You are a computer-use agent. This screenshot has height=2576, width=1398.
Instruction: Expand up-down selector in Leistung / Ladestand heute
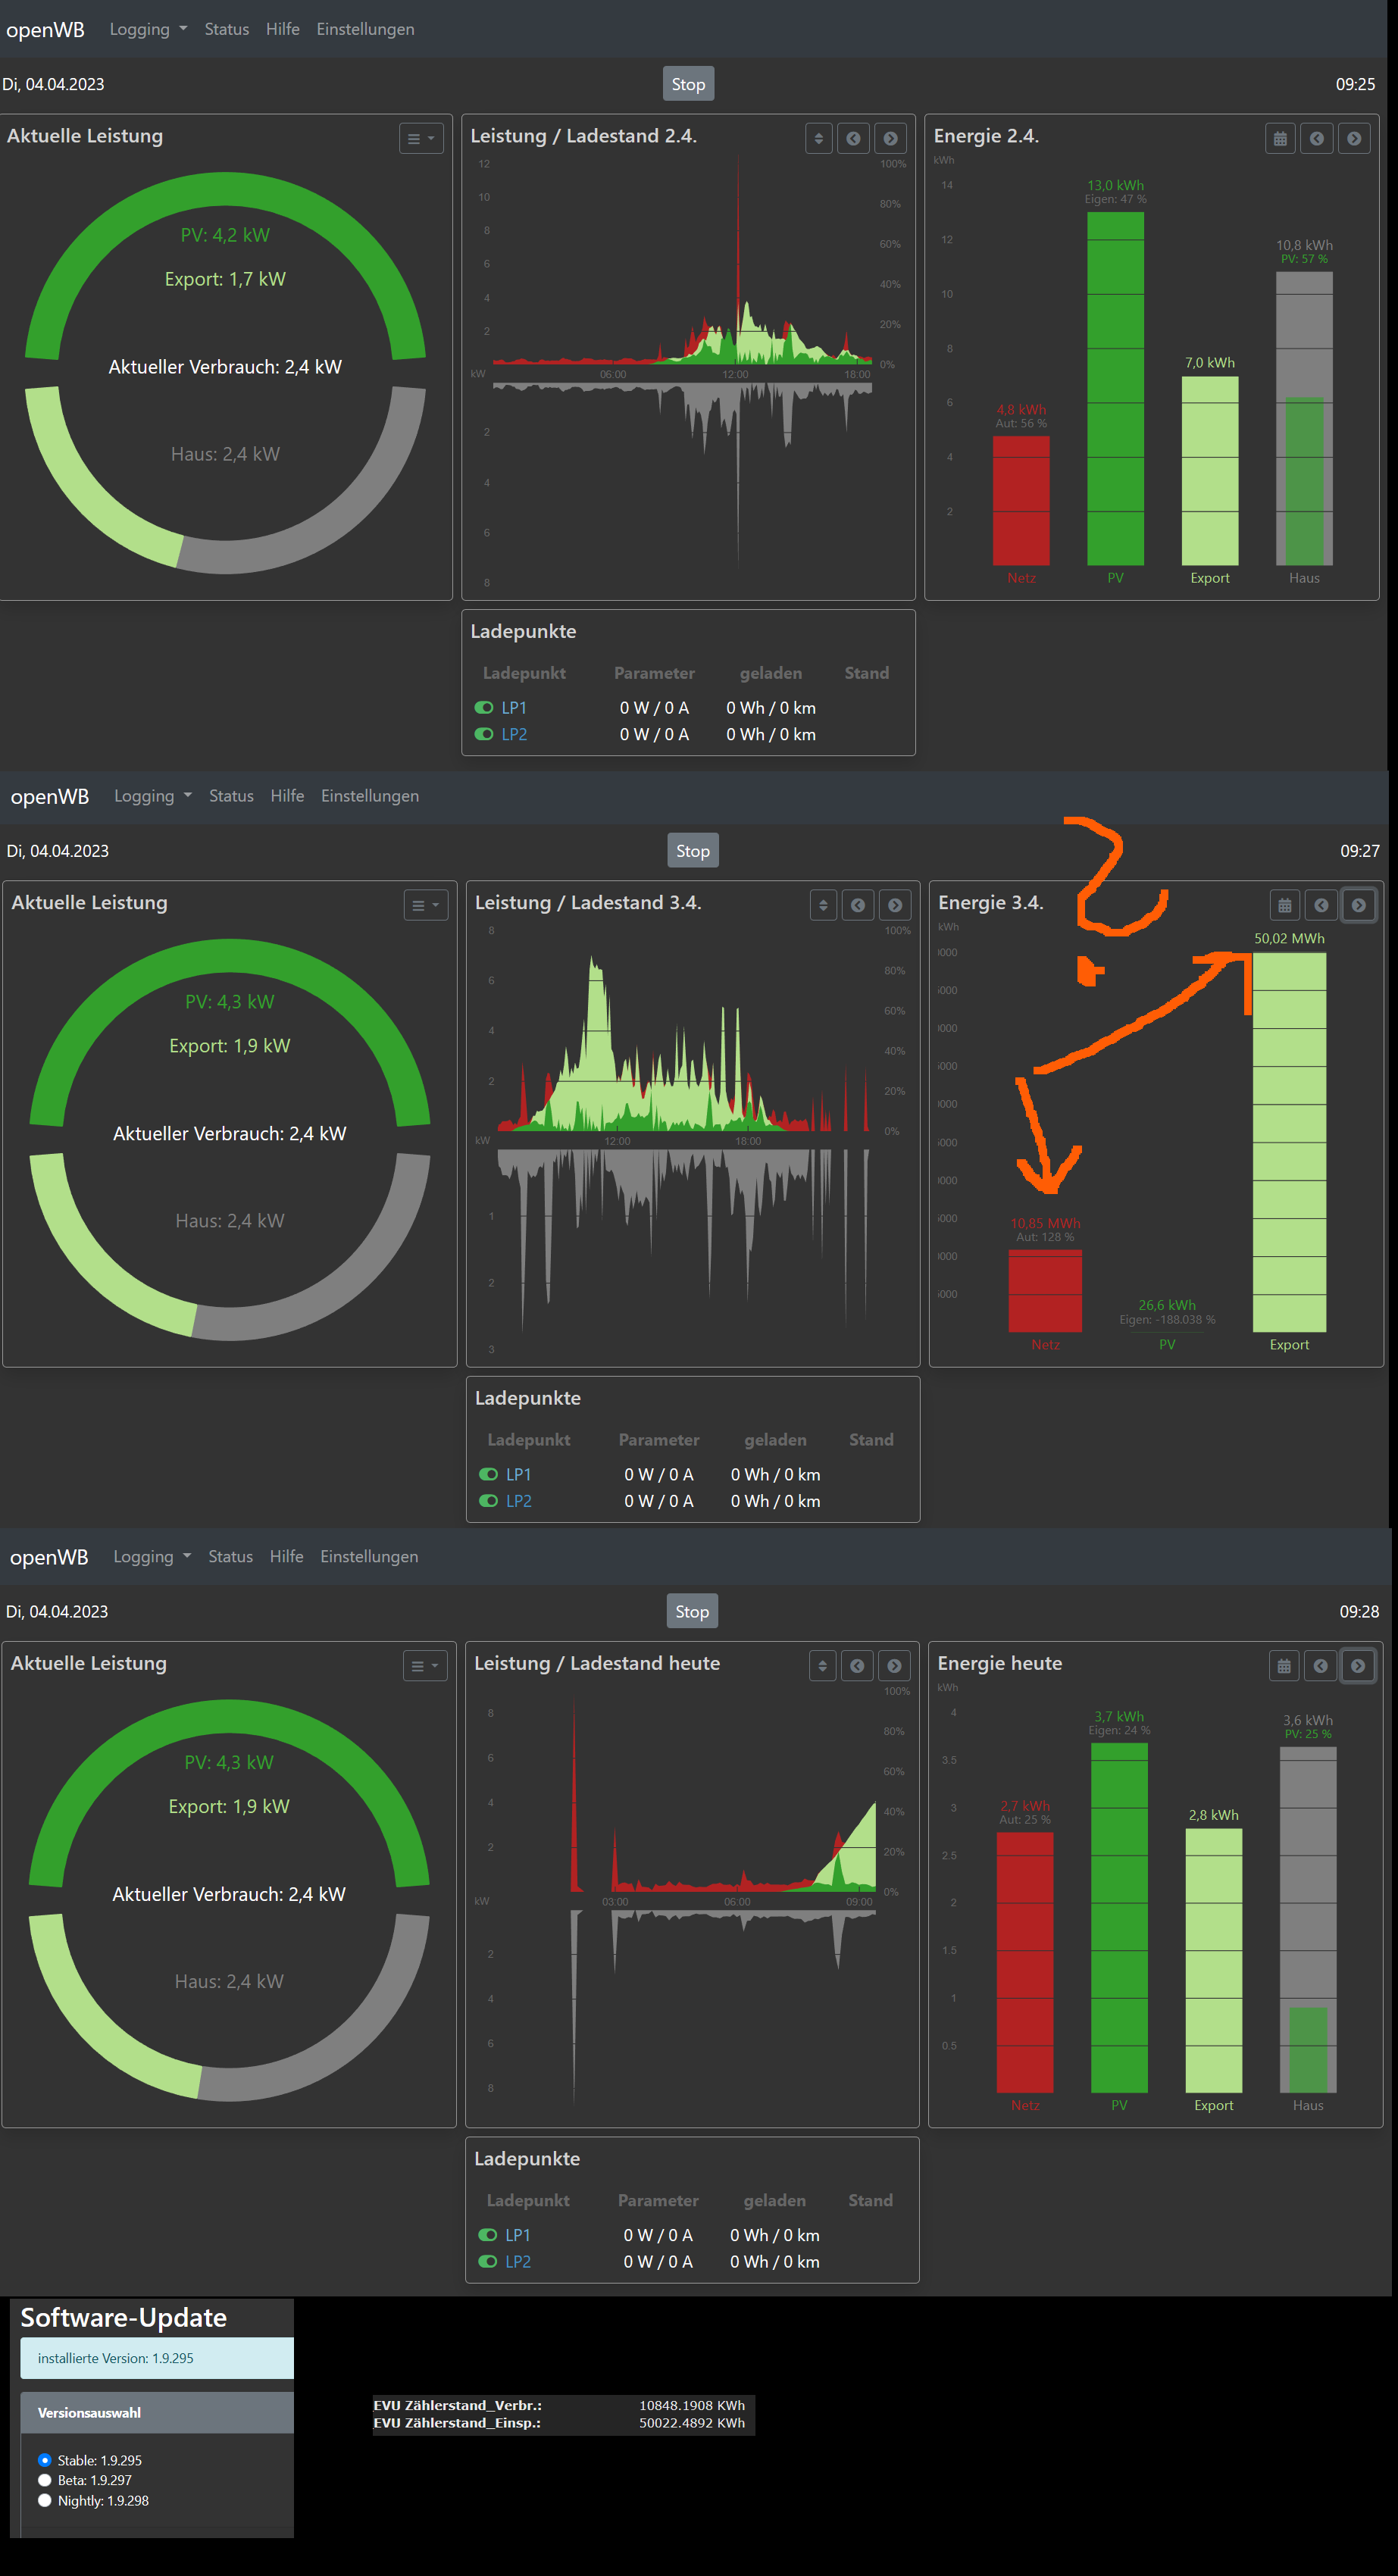[x=822, y=1666]
